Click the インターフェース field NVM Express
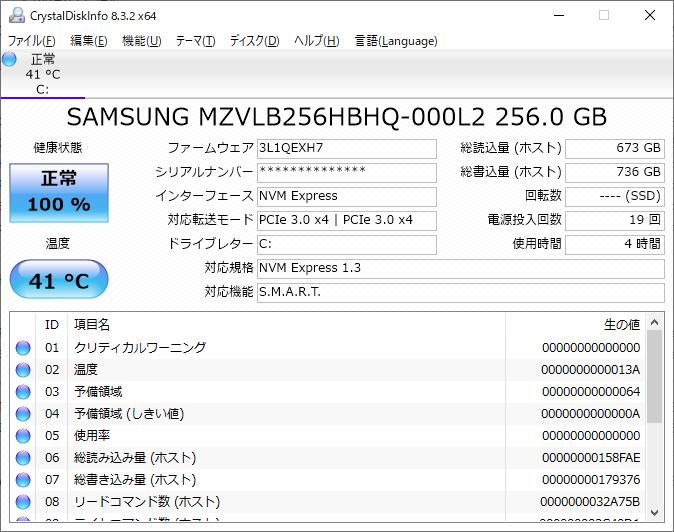Screen dimensions: 674x532 click(x=347, y=197)
